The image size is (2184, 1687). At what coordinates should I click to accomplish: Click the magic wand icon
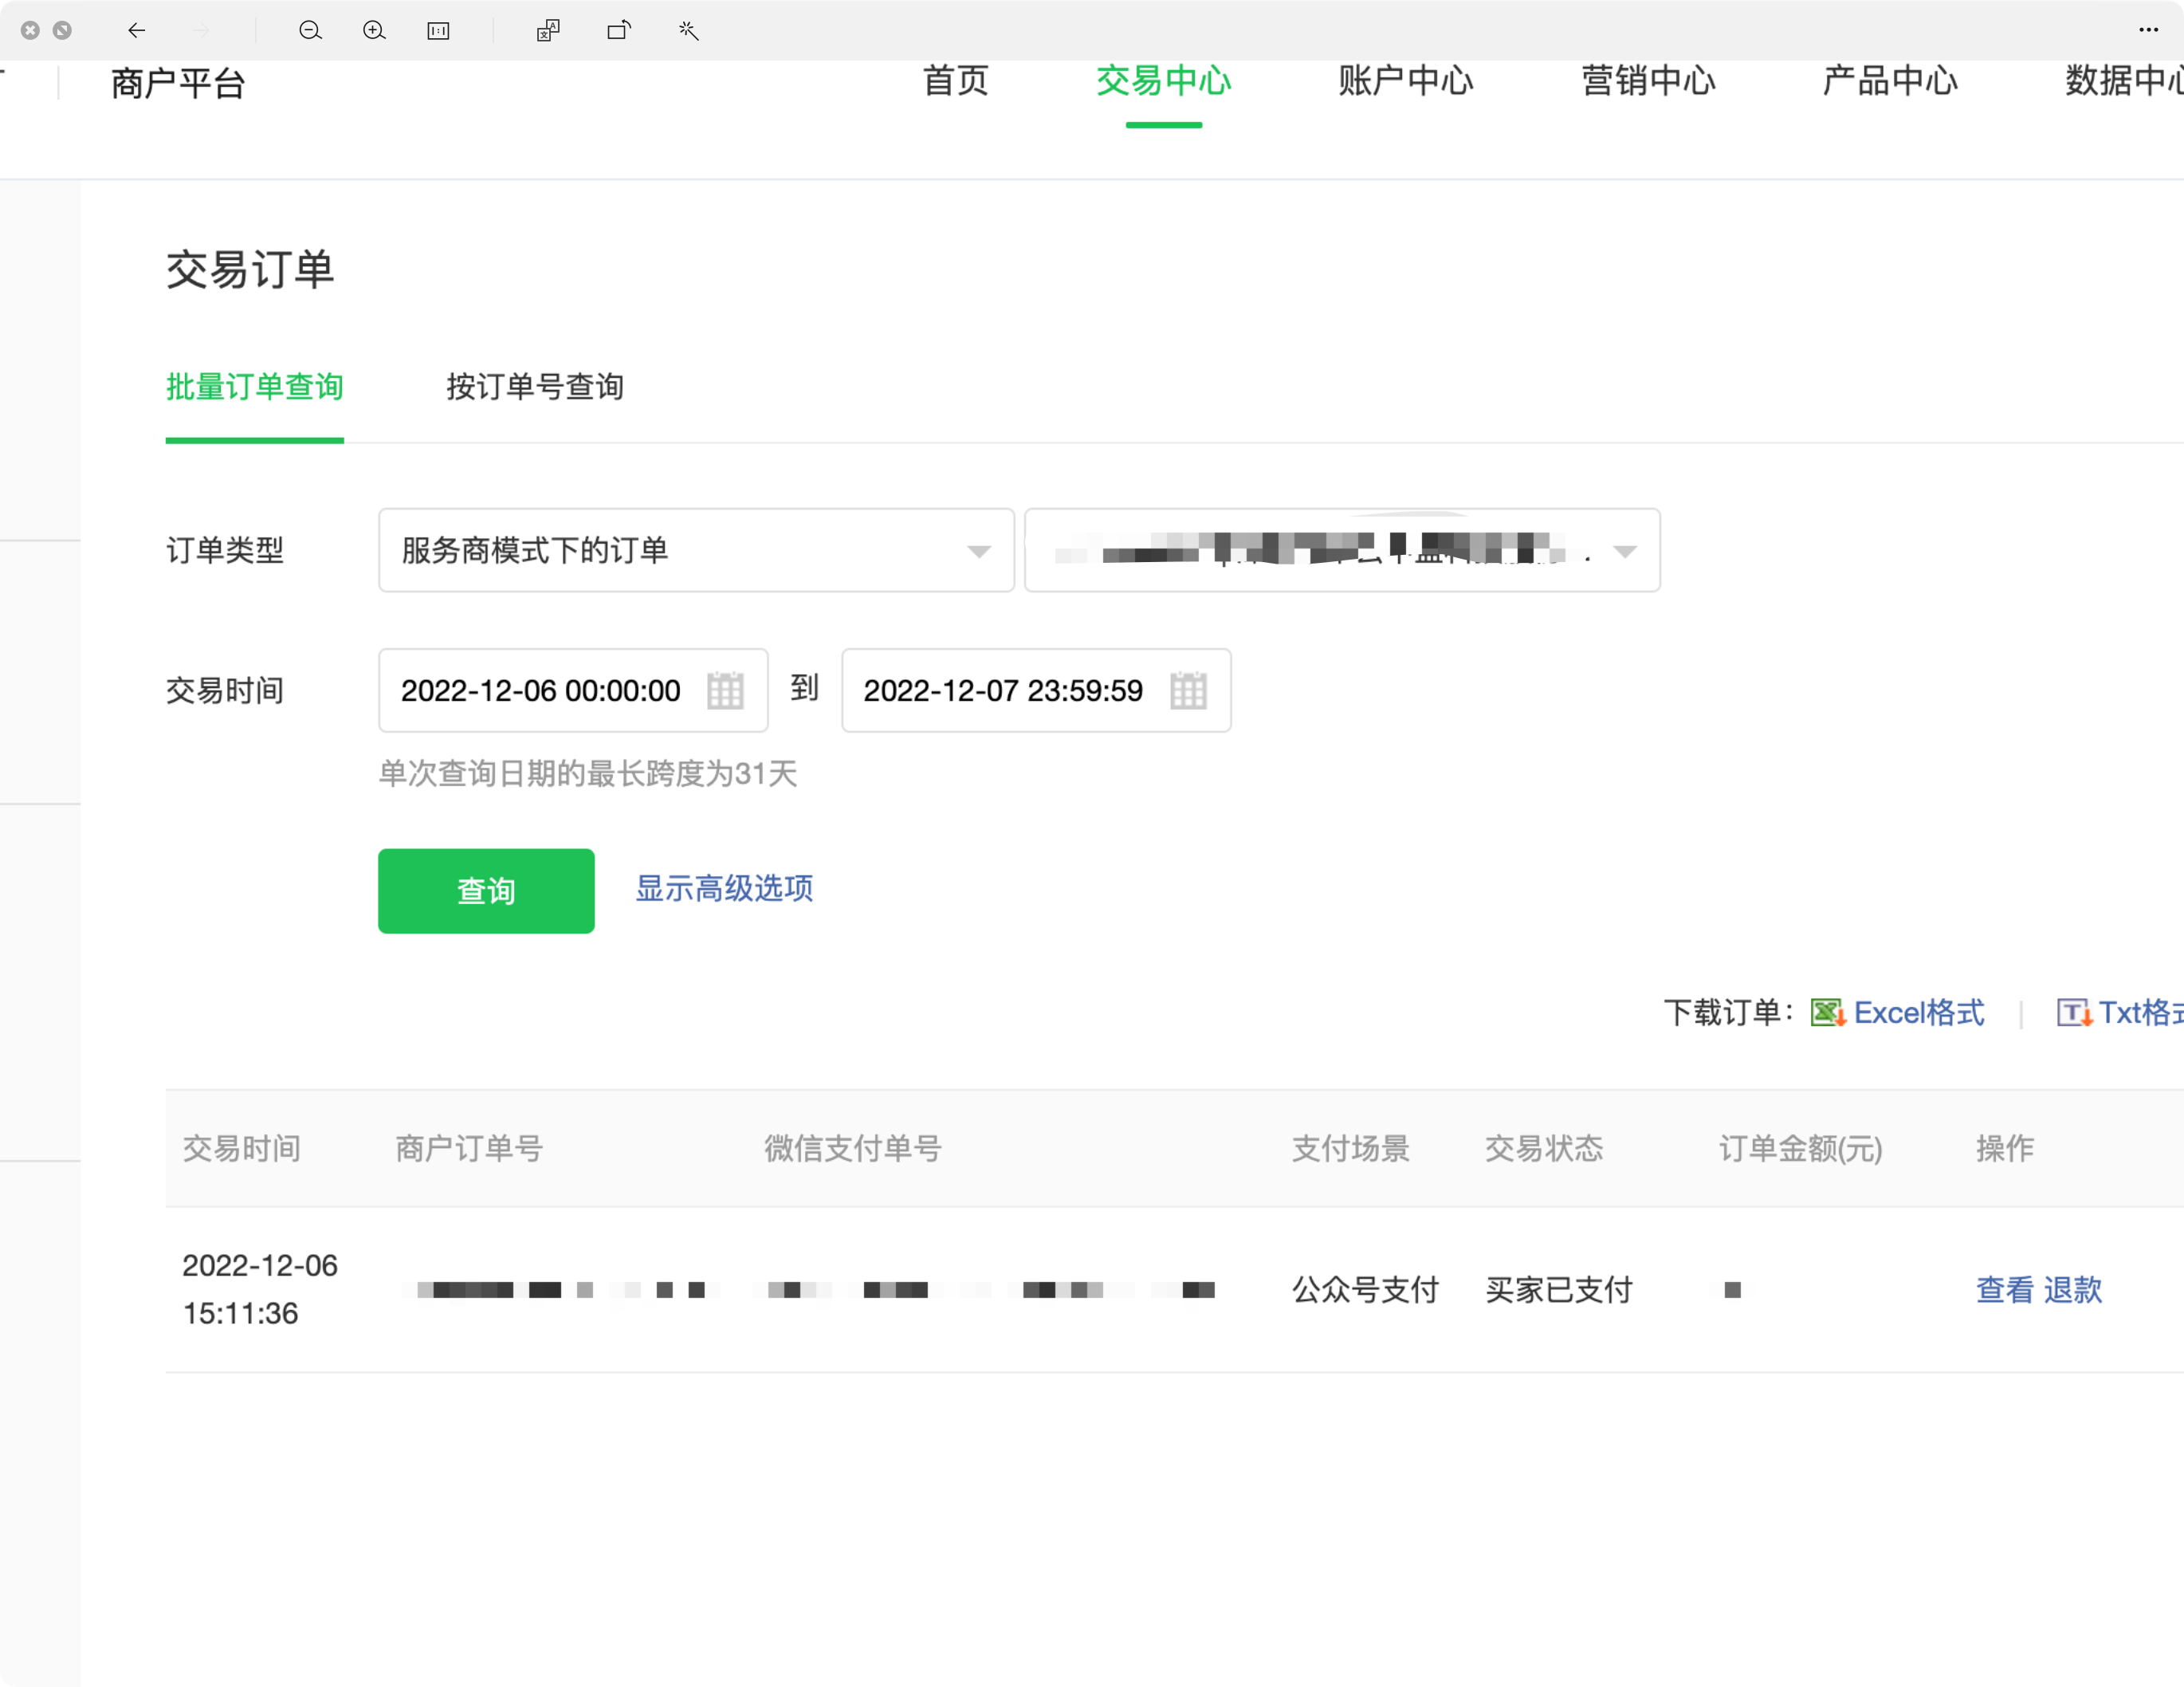(688, 31)
